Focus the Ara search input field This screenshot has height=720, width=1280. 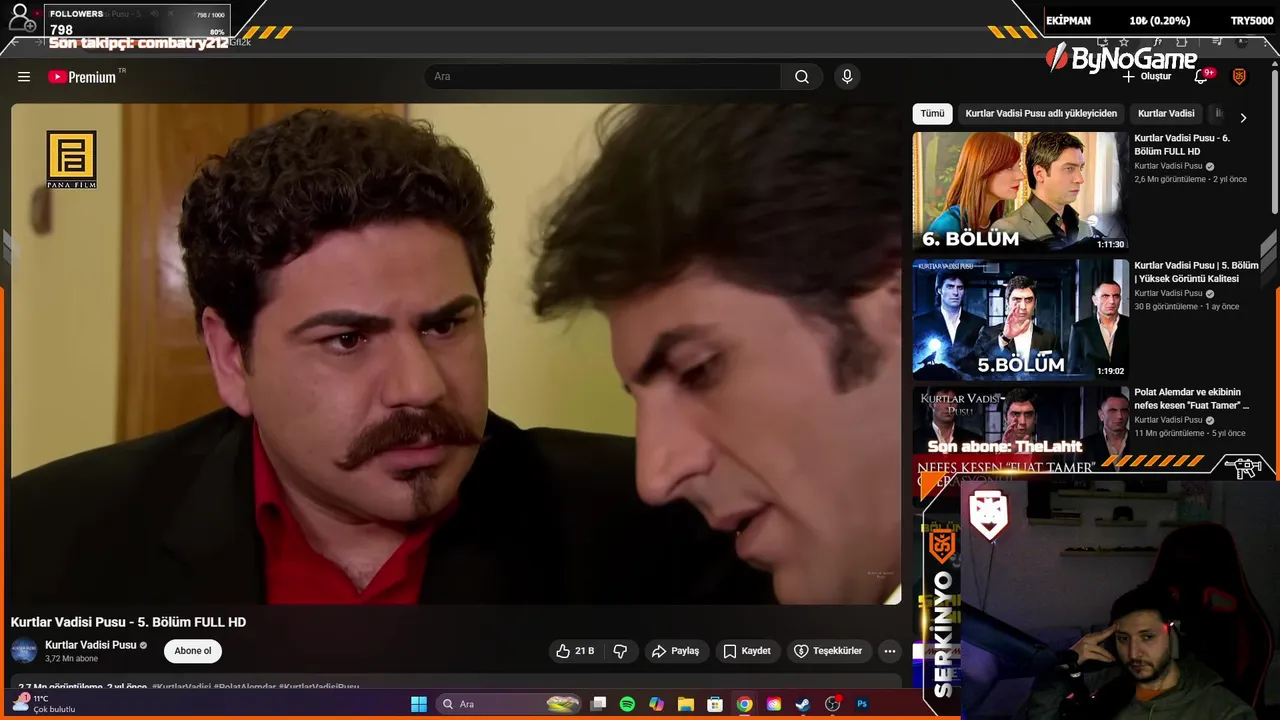(x=603, y=77)
